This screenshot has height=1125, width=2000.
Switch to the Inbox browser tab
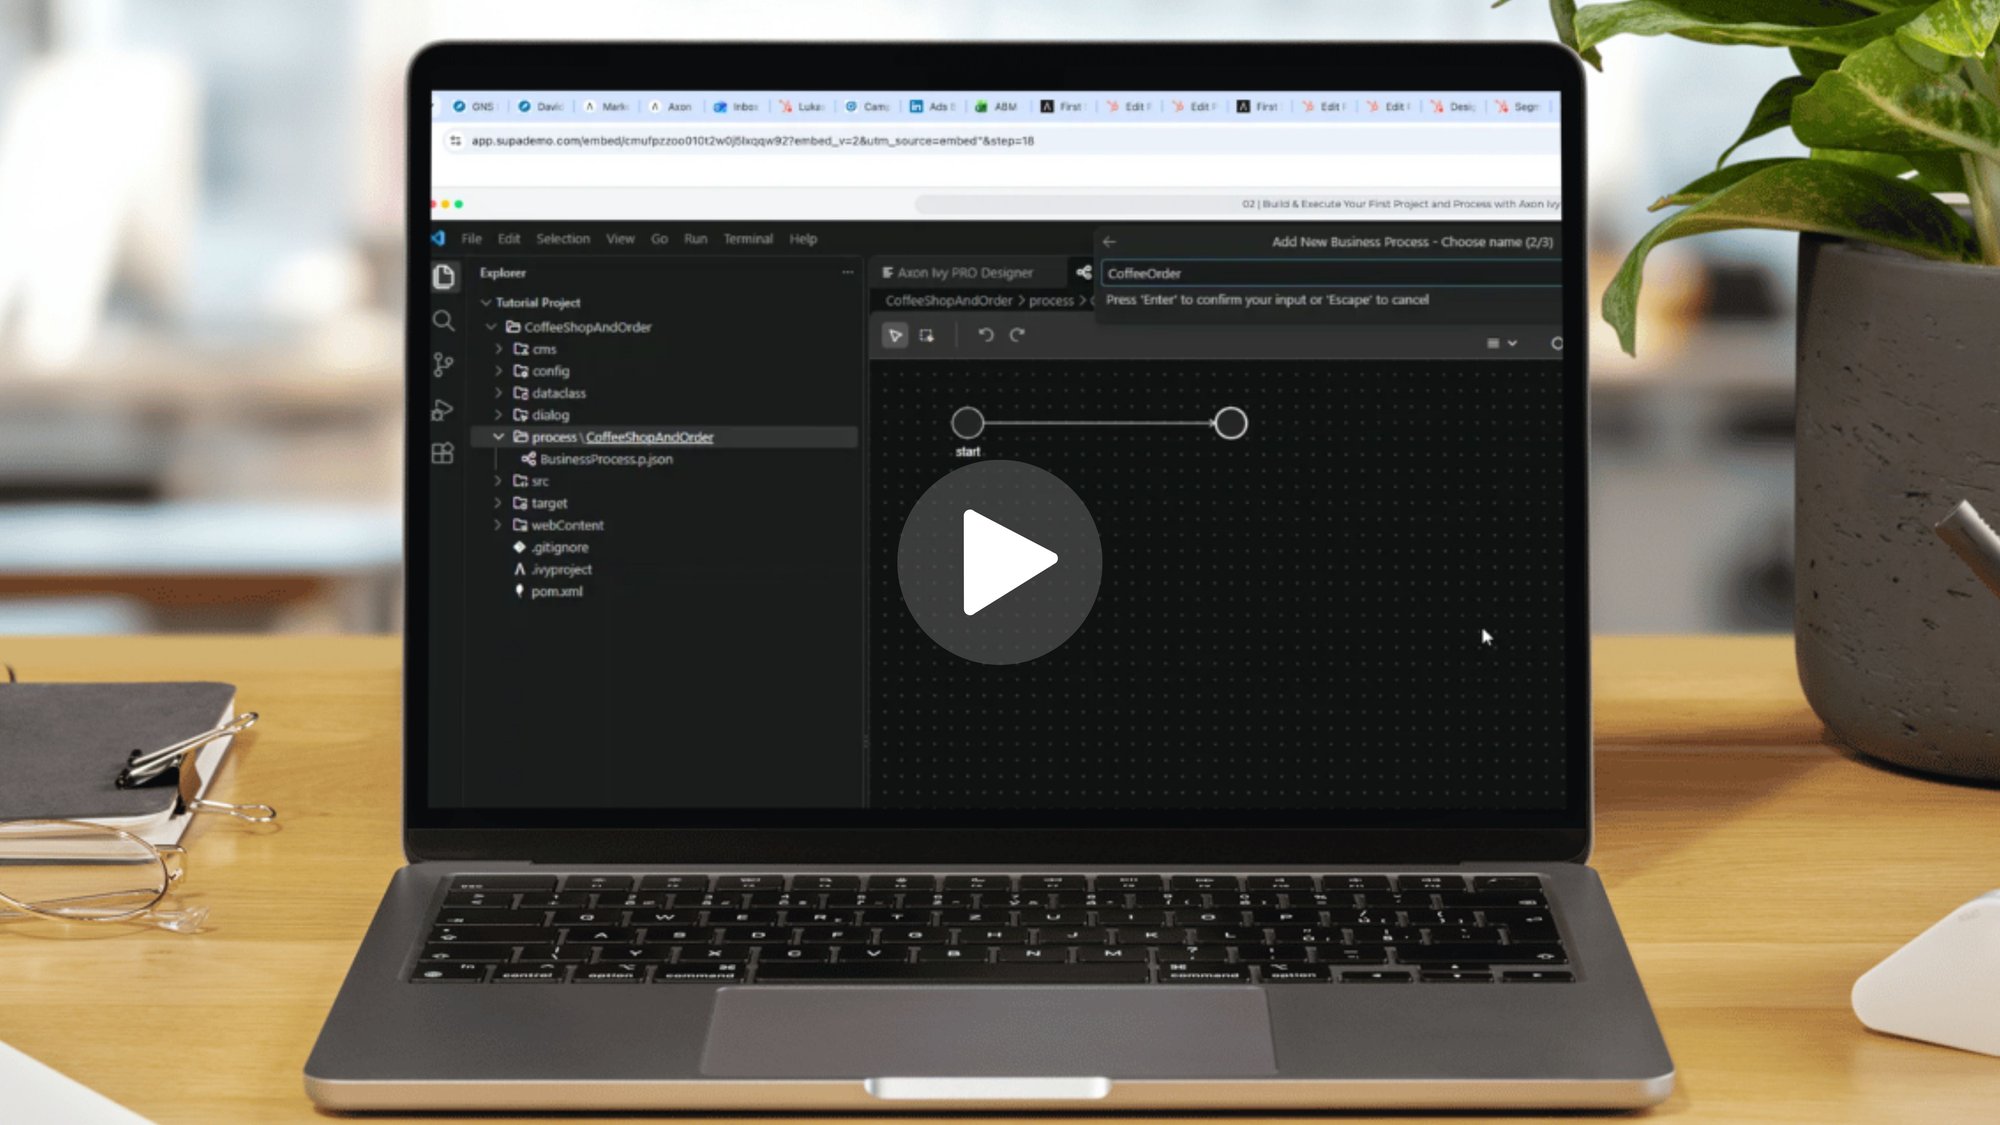point(736,106)
